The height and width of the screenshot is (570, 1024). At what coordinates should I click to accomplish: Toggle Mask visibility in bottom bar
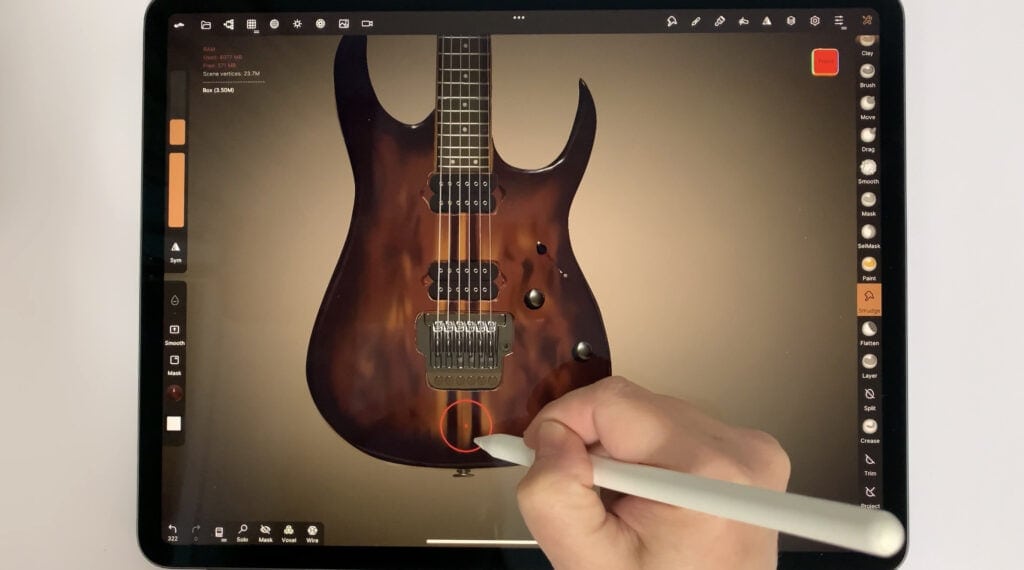pos(265,531)
